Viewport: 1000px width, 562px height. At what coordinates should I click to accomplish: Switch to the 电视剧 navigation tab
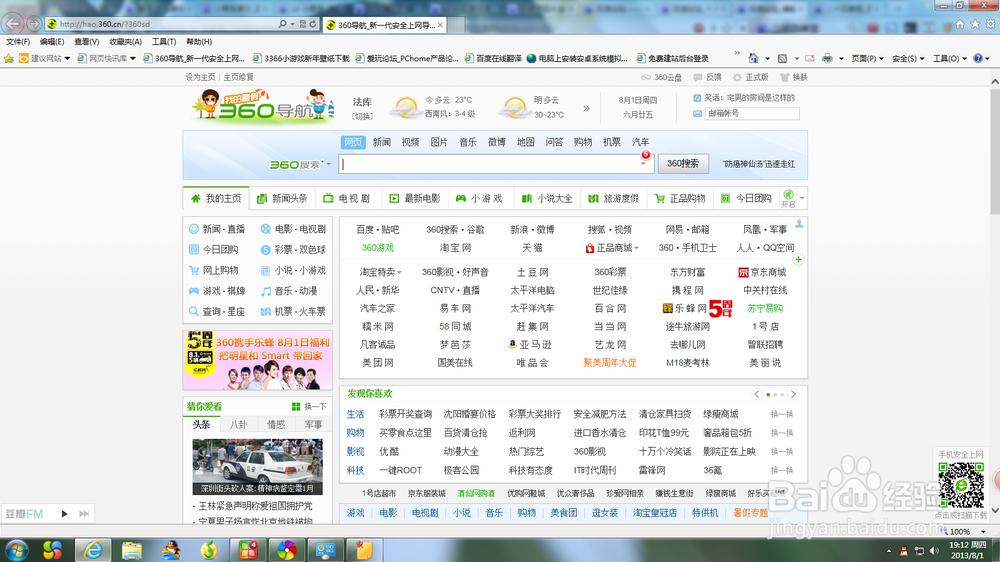[346, 198]
